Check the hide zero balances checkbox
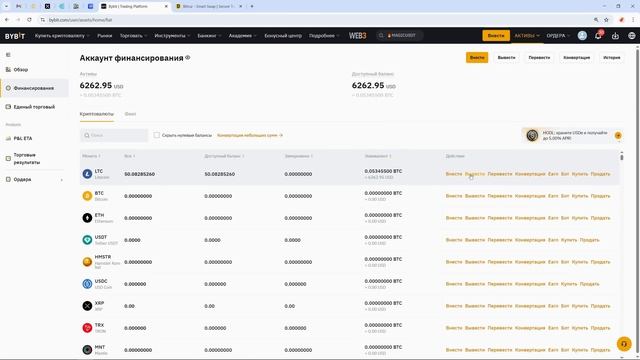This screenshot has height=360, width=640. pyautogui.click(x=157, y=135)
